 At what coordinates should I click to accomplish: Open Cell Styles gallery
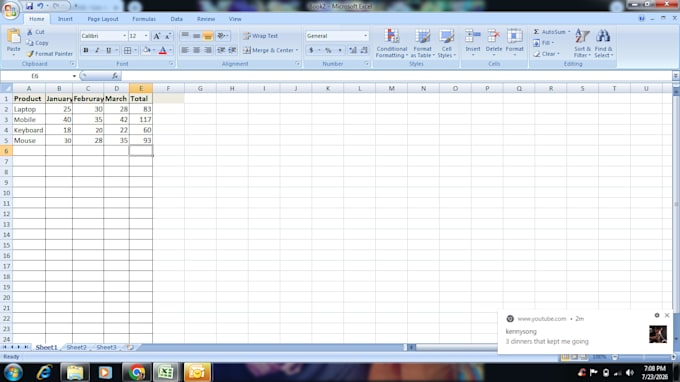pyautogui.click(x=446, y=43)
